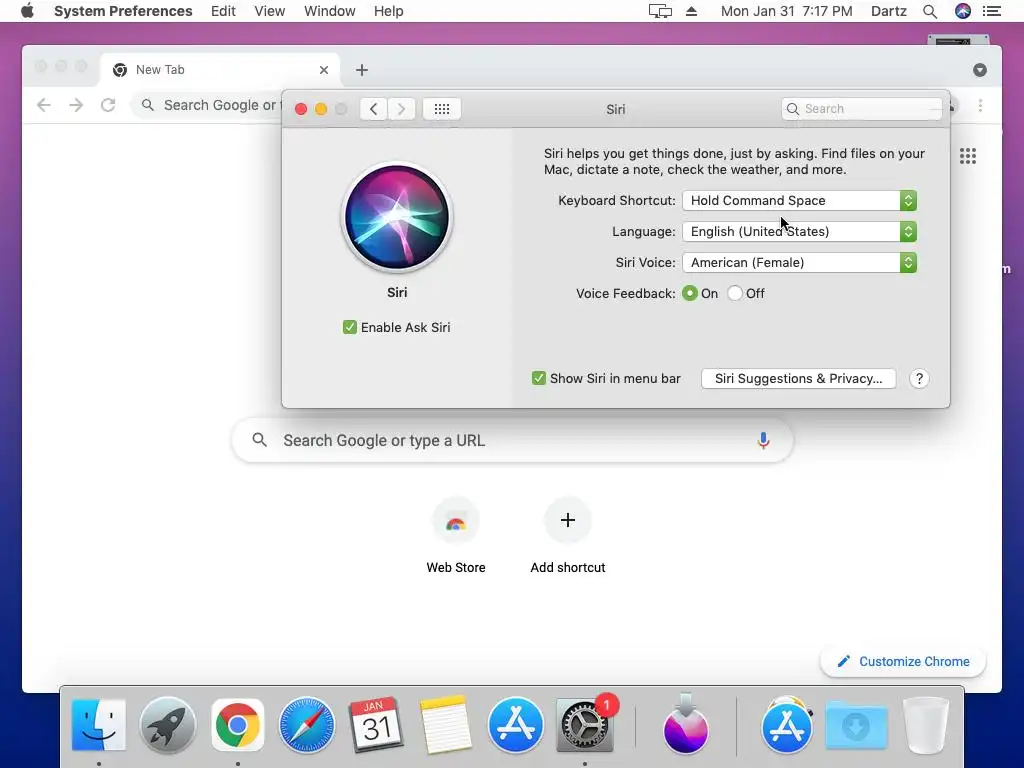This screenshot has width=1024, height=768.
Task: Open Siri help question mark button
Action: coord(919,379)
